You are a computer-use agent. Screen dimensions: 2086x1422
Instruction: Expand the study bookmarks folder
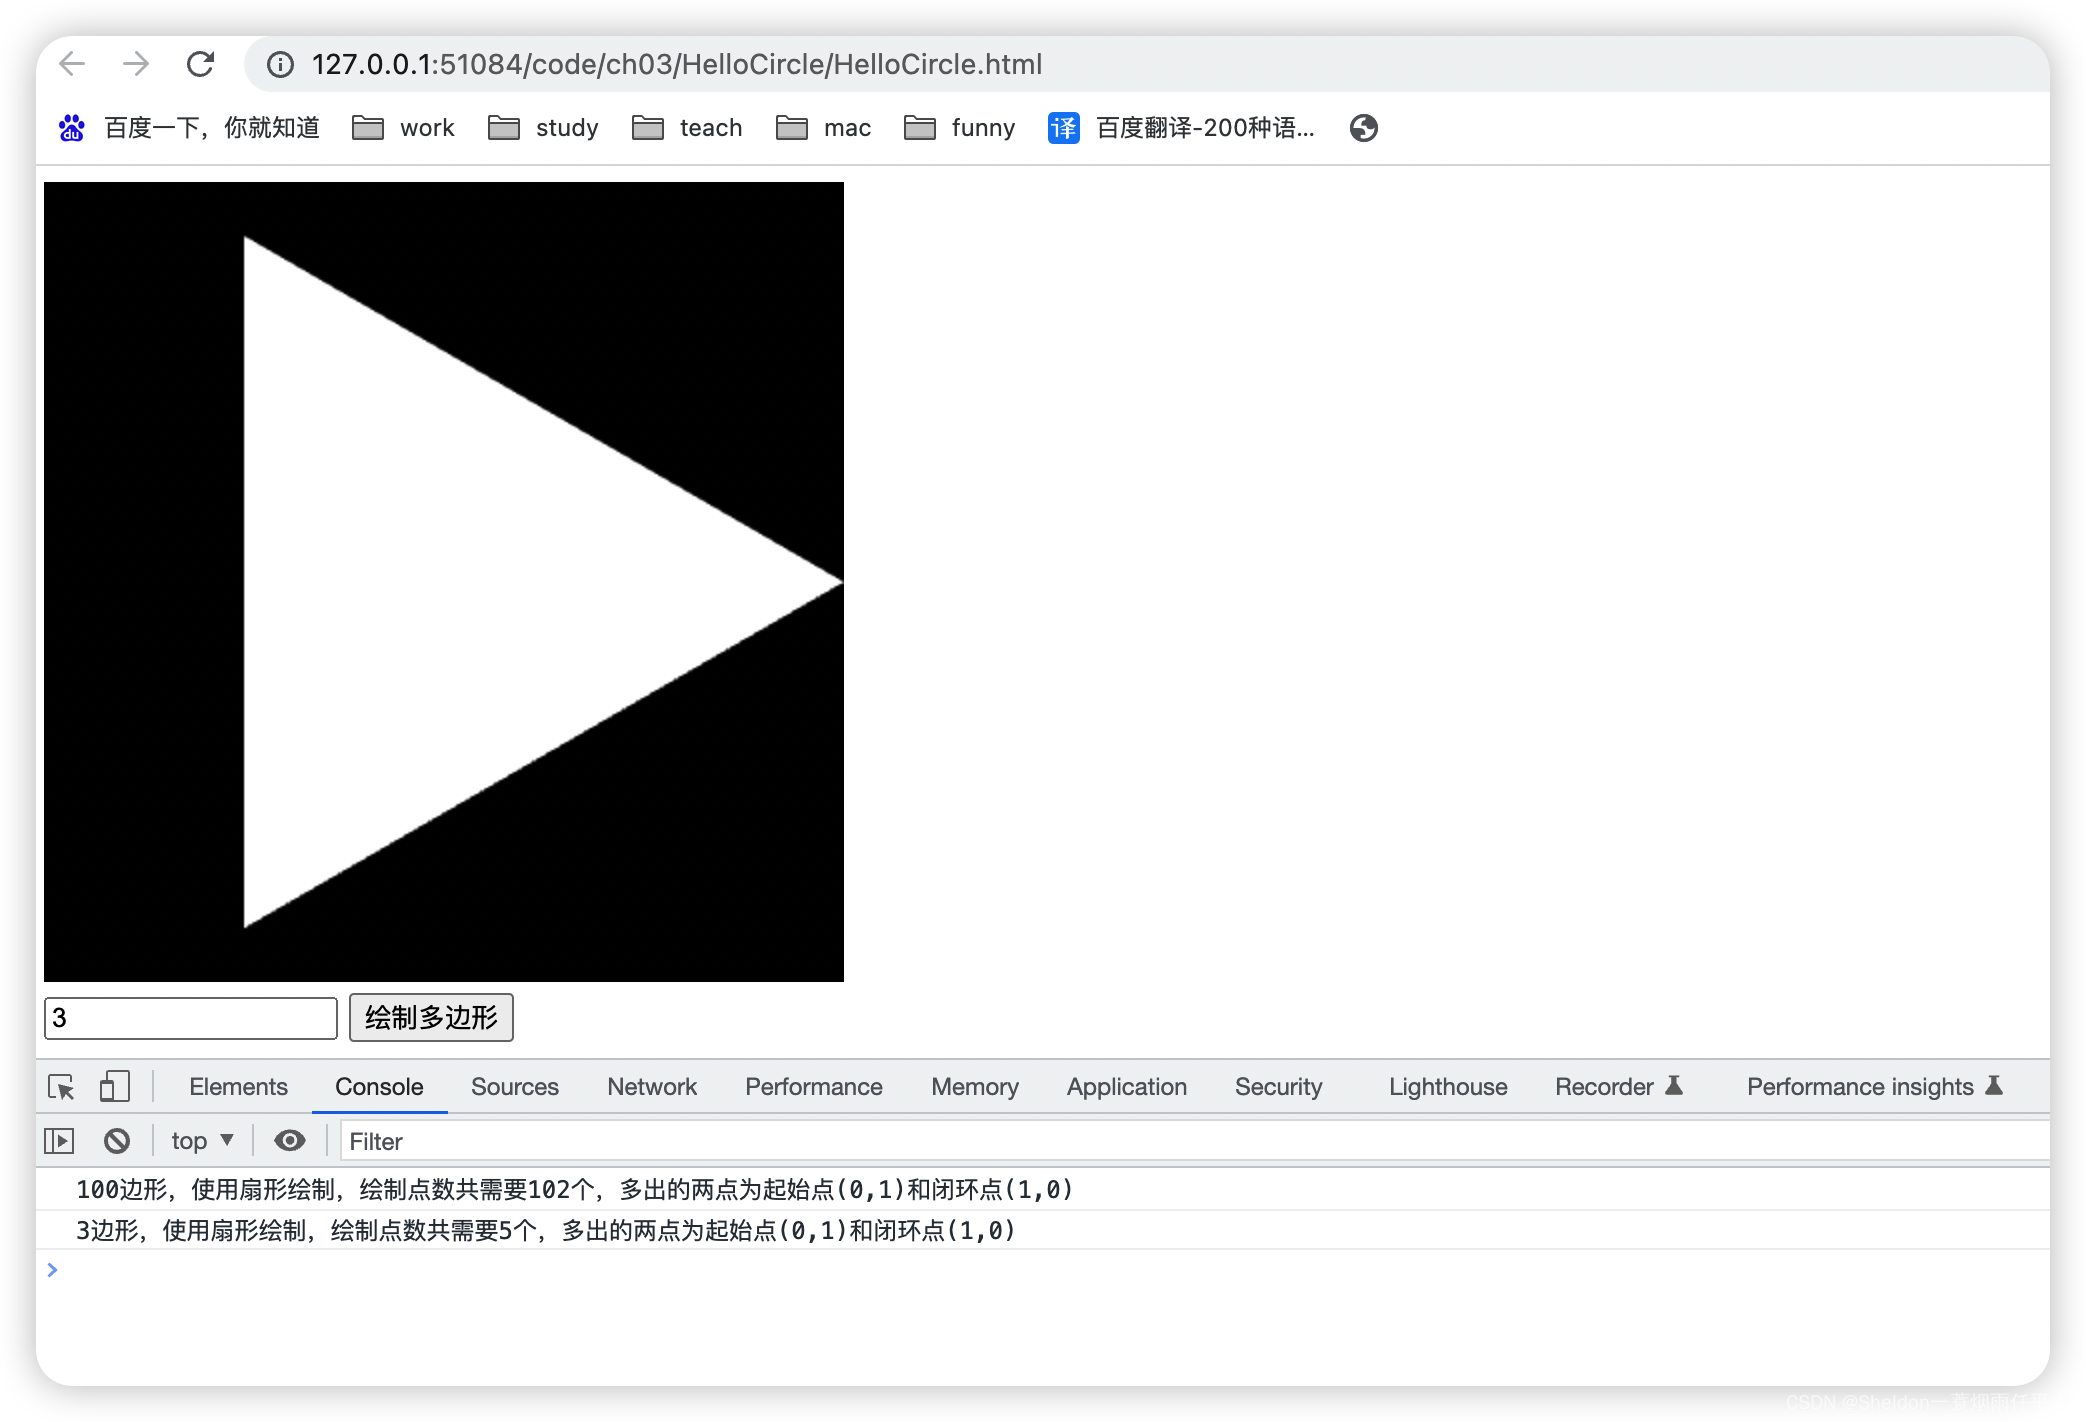pos(544,128)
